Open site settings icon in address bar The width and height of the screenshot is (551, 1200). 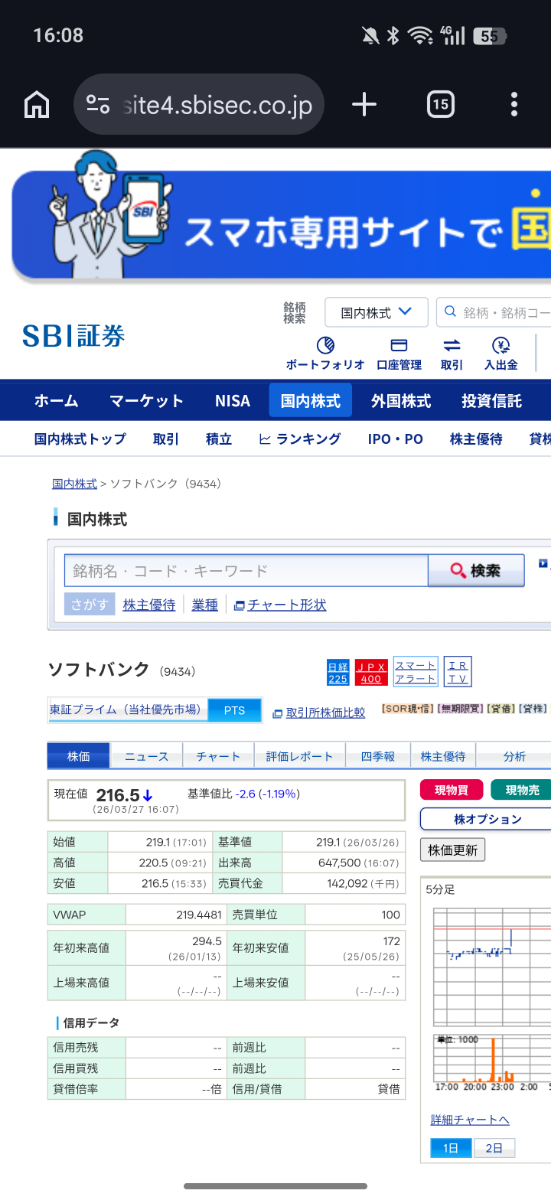(98, 104)
